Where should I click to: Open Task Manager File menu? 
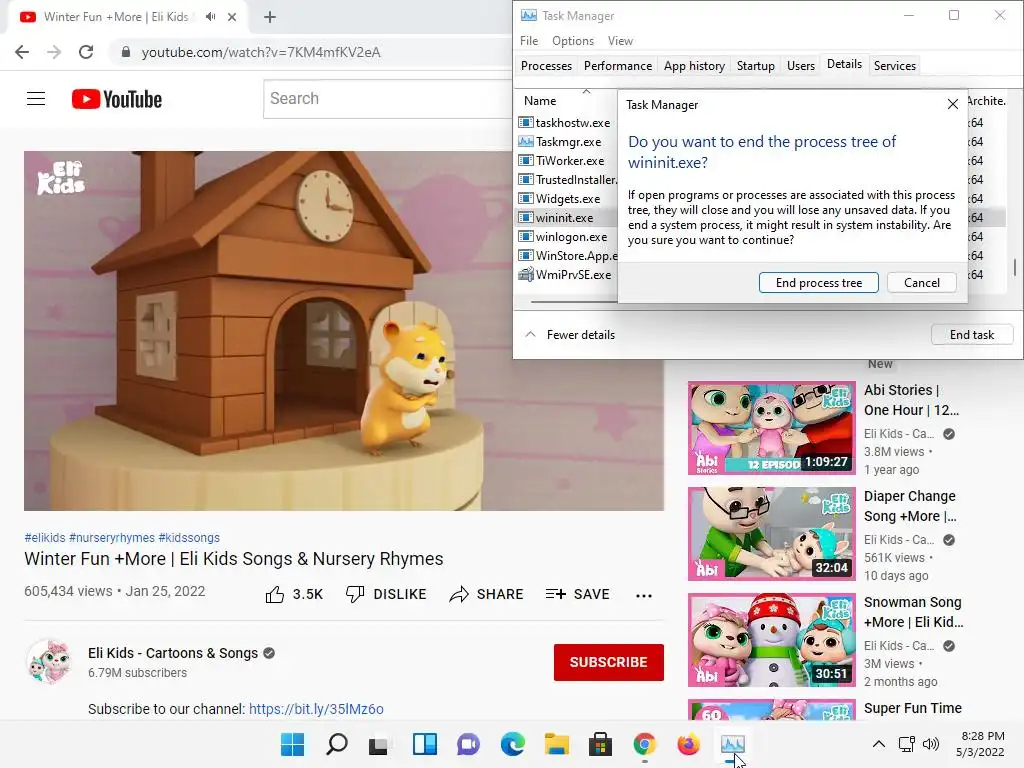click(x=529, y=41)
